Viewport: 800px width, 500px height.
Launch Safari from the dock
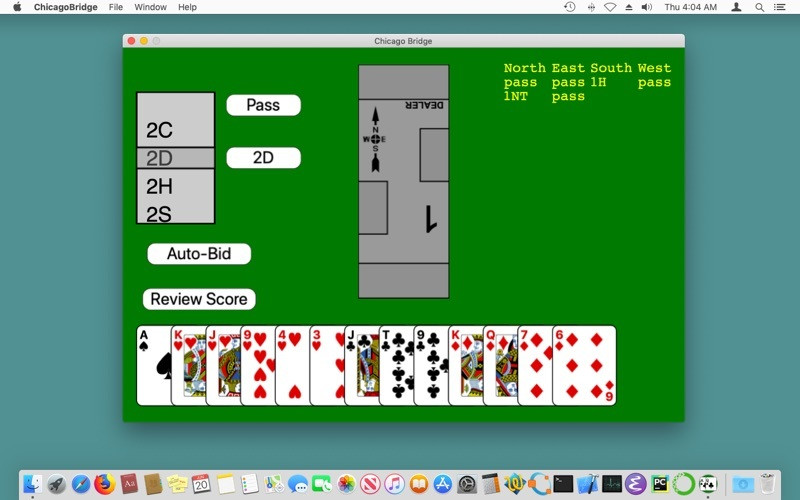point(81,483)
